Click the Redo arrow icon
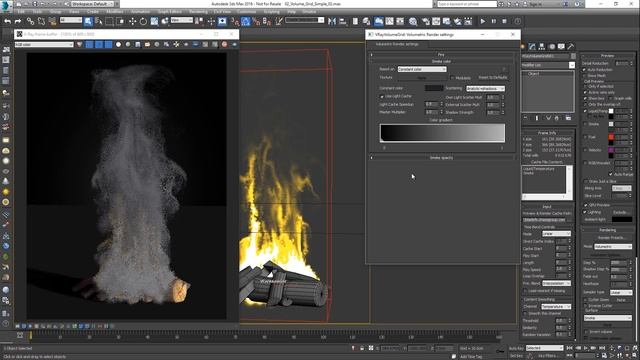The image size is (640, 360). click(18, 21)
